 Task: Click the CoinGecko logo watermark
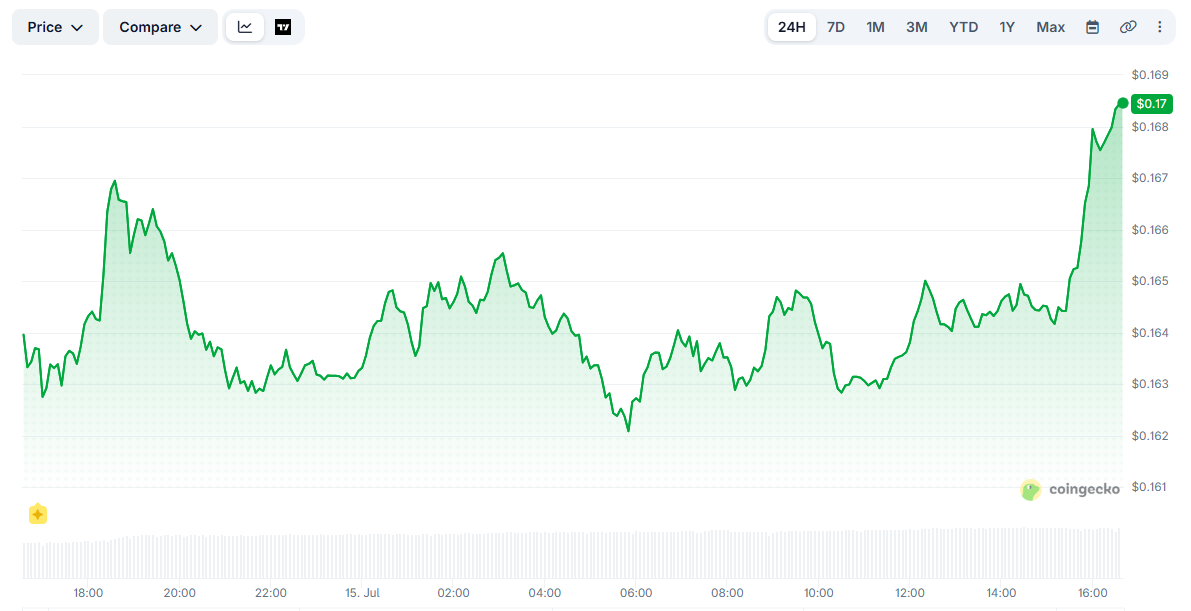tap(1070, 490)
